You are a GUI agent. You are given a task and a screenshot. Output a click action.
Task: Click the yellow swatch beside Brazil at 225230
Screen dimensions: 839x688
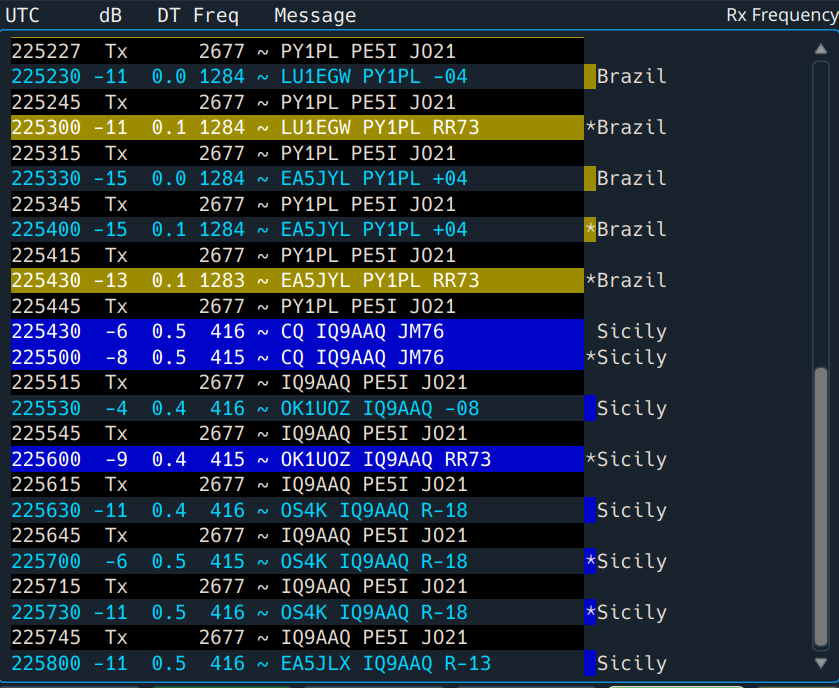tap(590, 77)
